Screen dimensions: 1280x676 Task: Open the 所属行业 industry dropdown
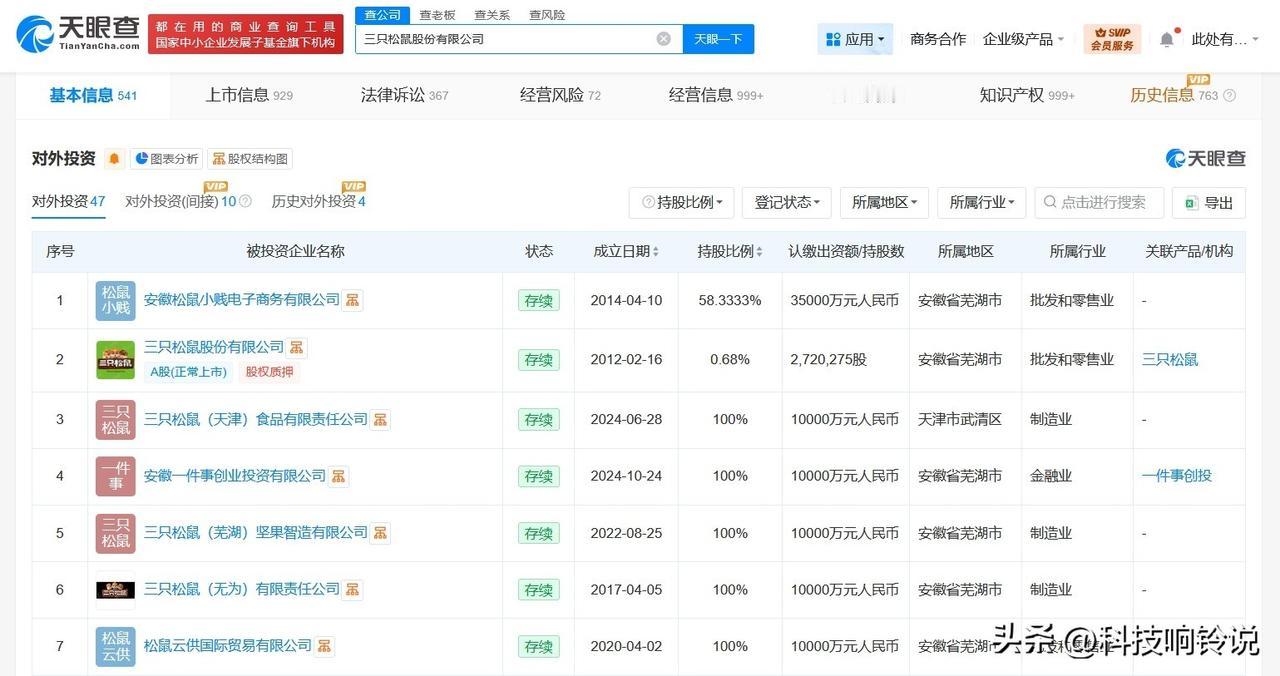(981, 202)
